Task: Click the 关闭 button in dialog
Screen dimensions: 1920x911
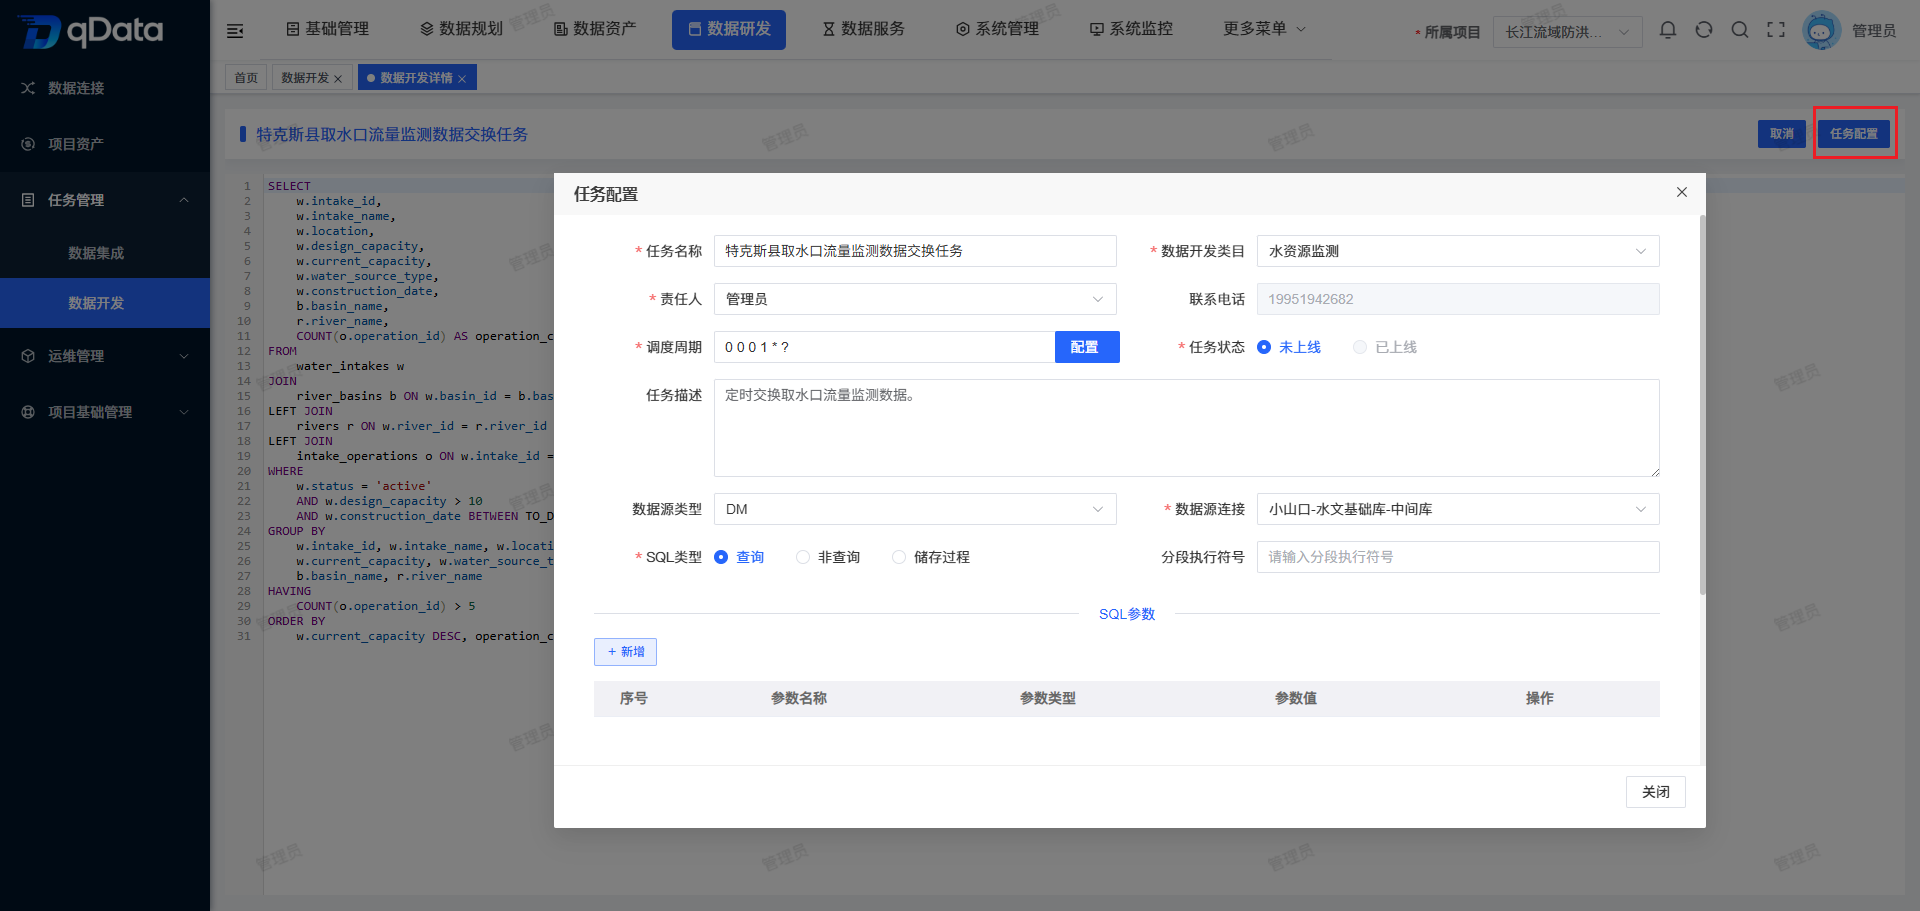Action: point(1655,792)
